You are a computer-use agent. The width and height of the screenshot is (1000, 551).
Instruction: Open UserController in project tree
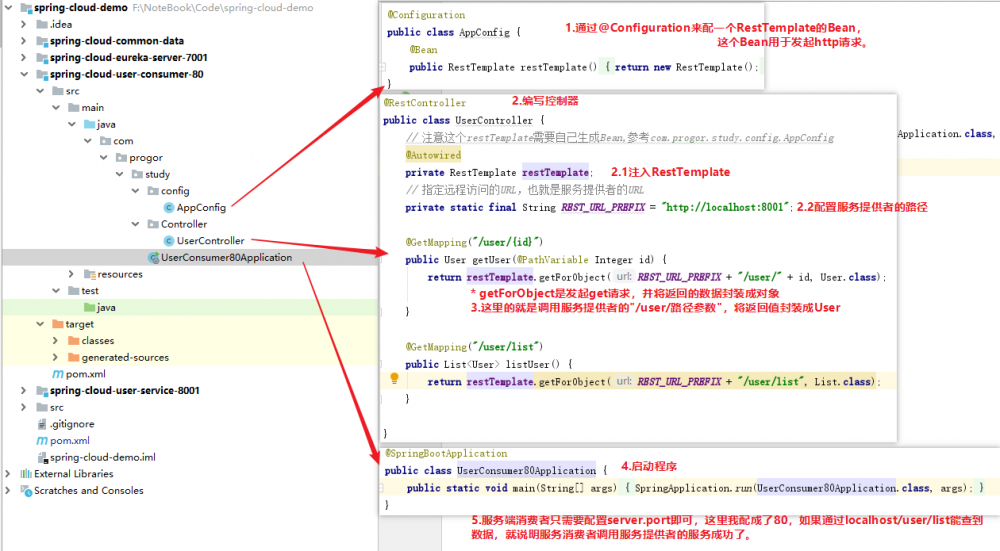[210, 240]
